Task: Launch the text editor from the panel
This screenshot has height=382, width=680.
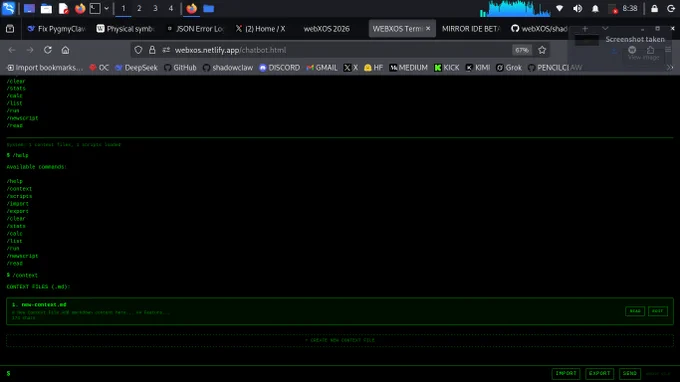Action: point(63,9)
